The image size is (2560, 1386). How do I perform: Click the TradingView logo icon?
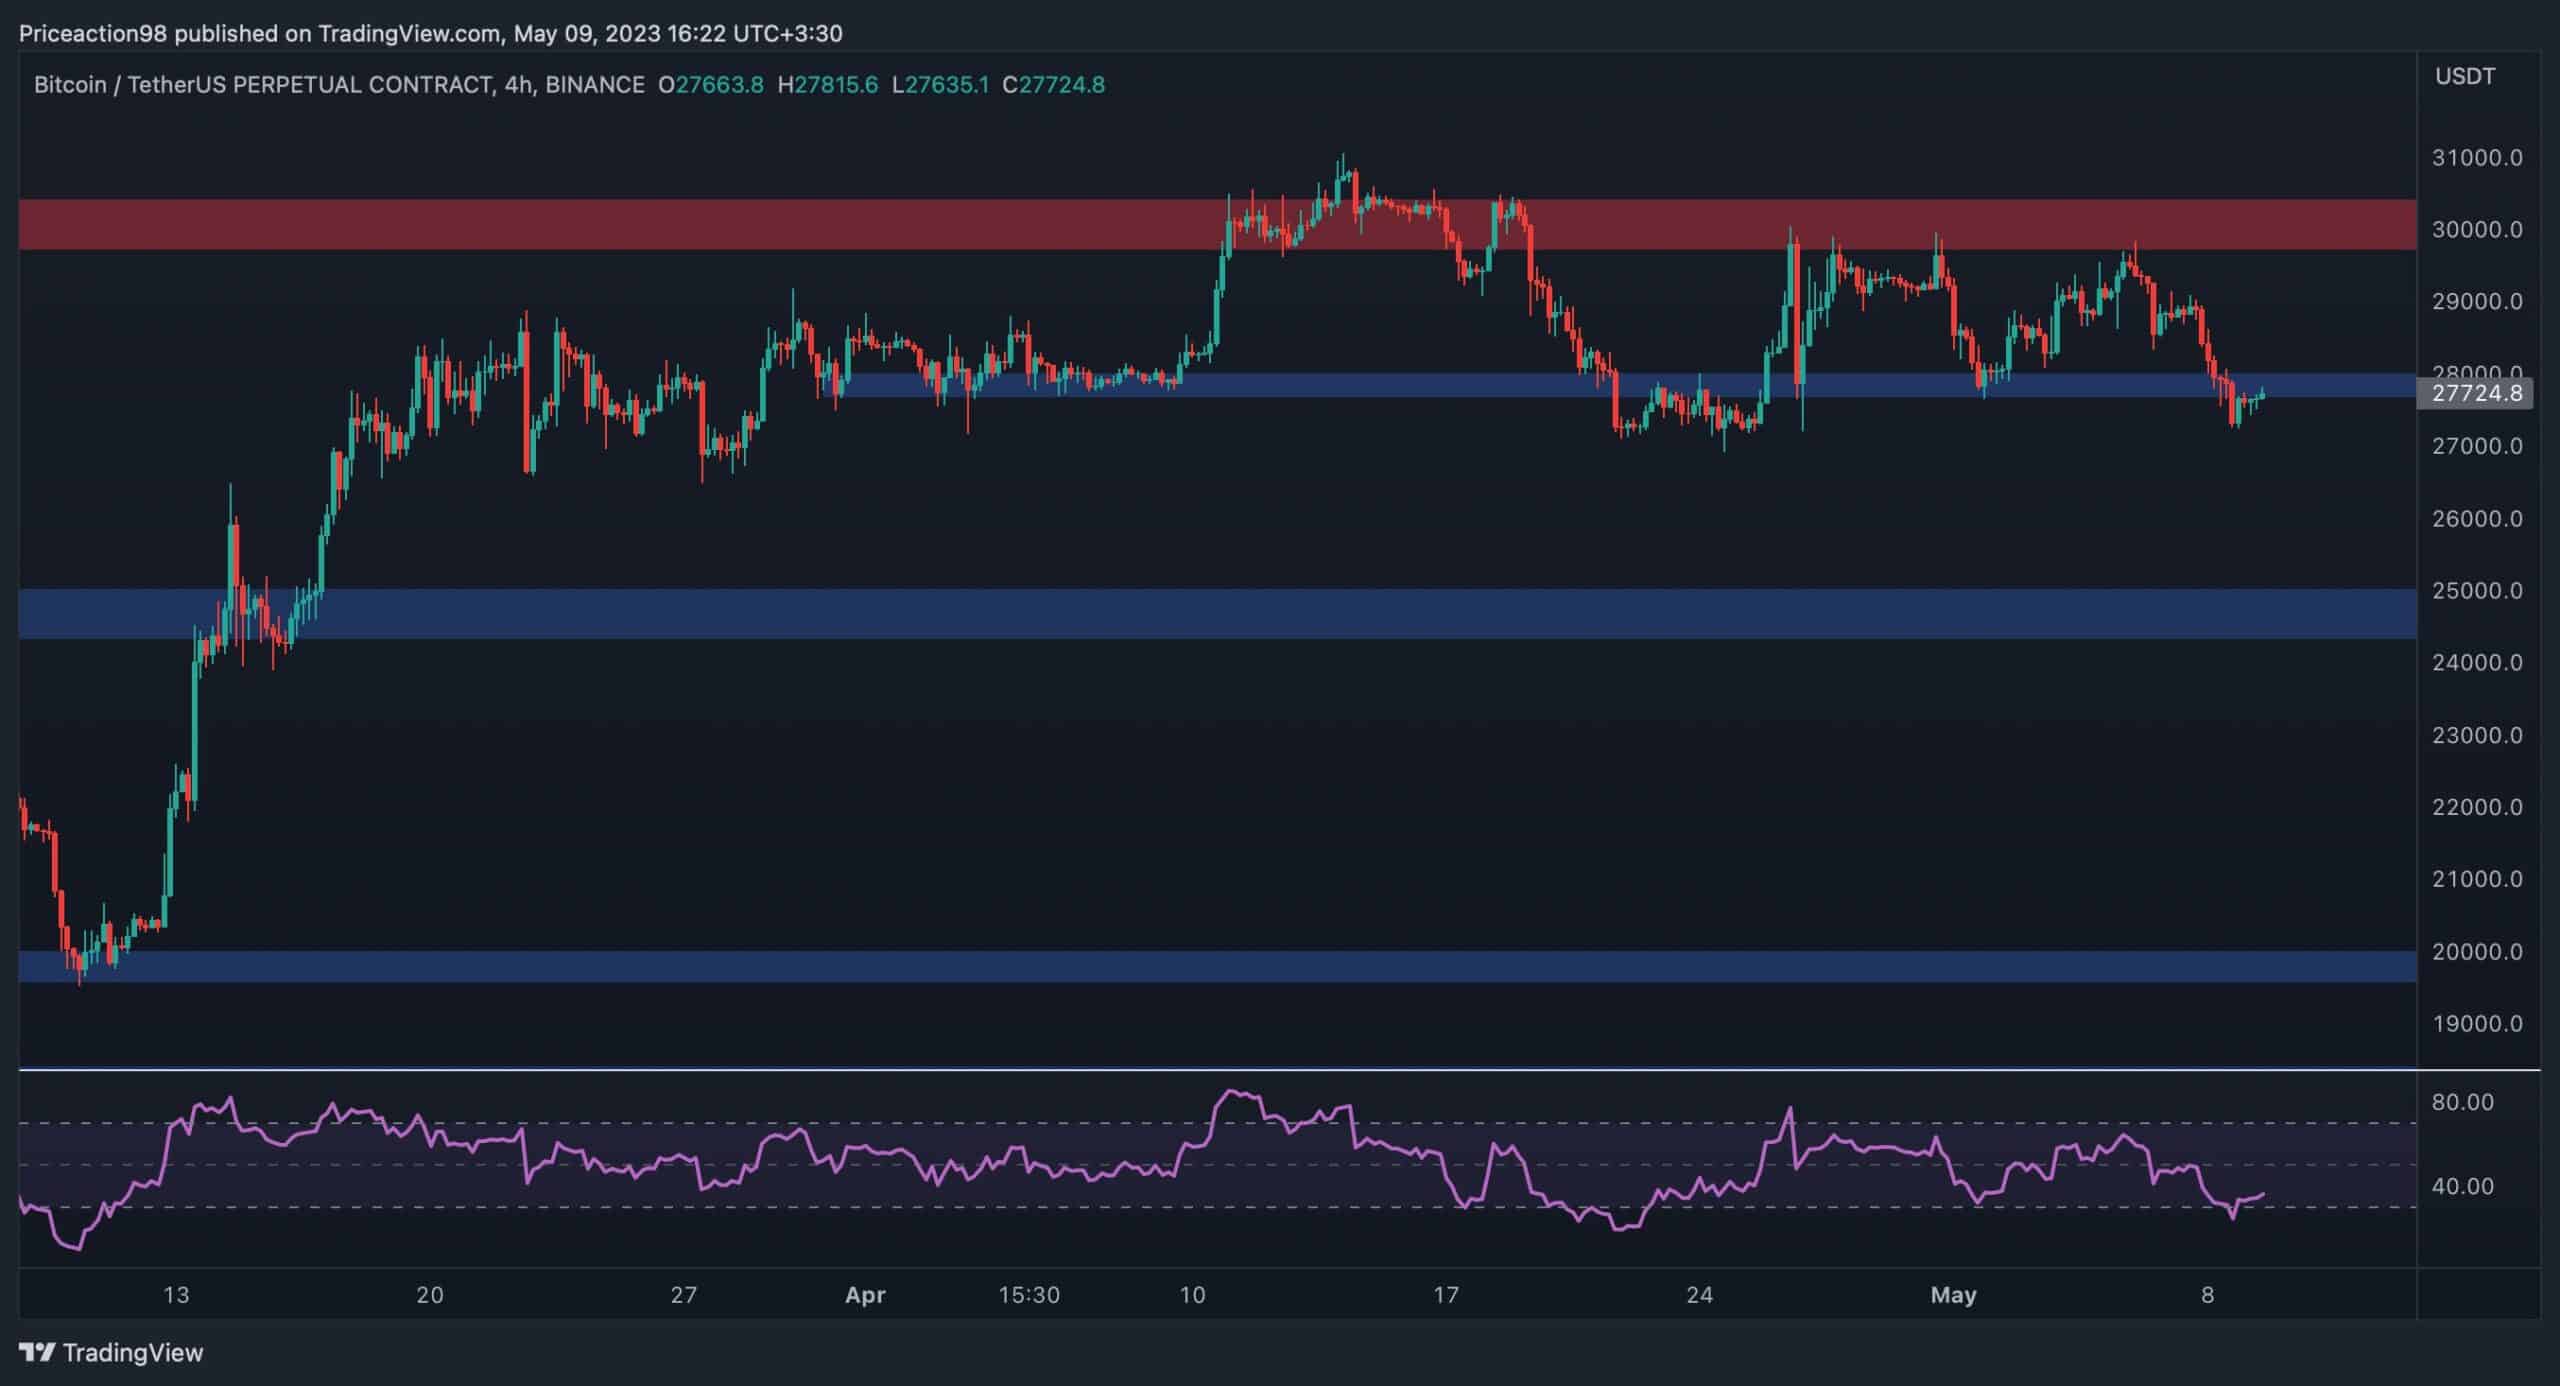click(x=37, y=1353)
